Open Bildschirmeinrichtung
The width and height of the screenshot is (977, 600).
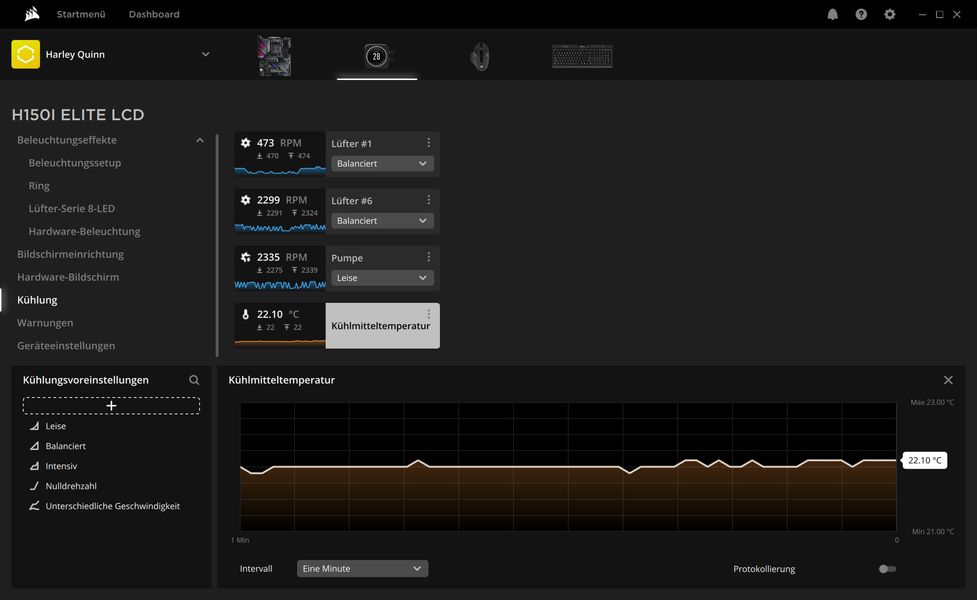coord(70,254)
